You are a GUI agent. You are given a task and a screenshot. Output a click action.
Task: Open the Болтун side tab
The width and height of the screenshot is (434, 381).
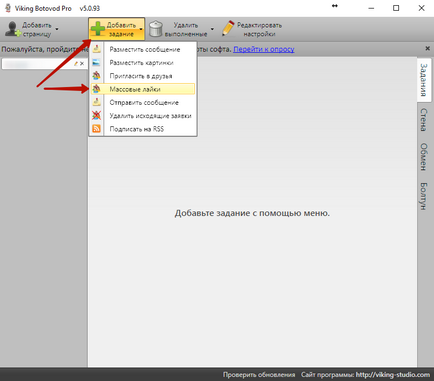[423, 196]
